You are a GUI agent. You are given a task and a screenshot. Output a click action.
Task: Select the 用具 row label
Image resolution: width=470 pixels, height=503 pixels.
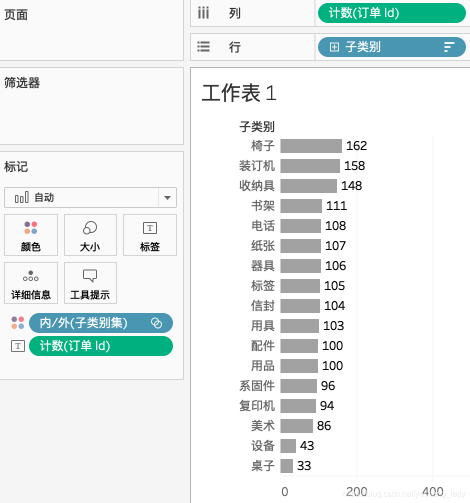(x=263, y=326)
